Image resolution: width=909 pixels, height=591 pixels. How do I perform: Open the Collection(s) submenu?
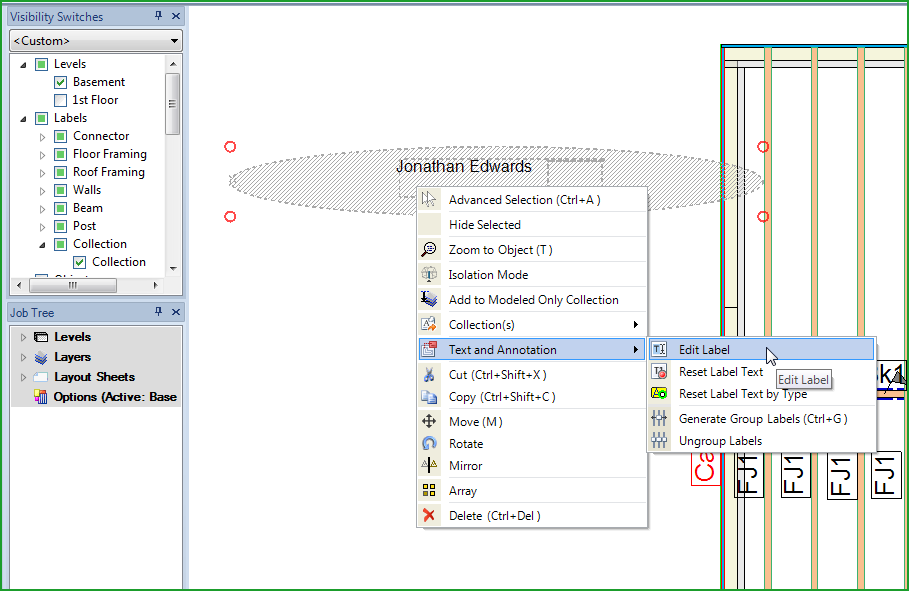[532, 324]
